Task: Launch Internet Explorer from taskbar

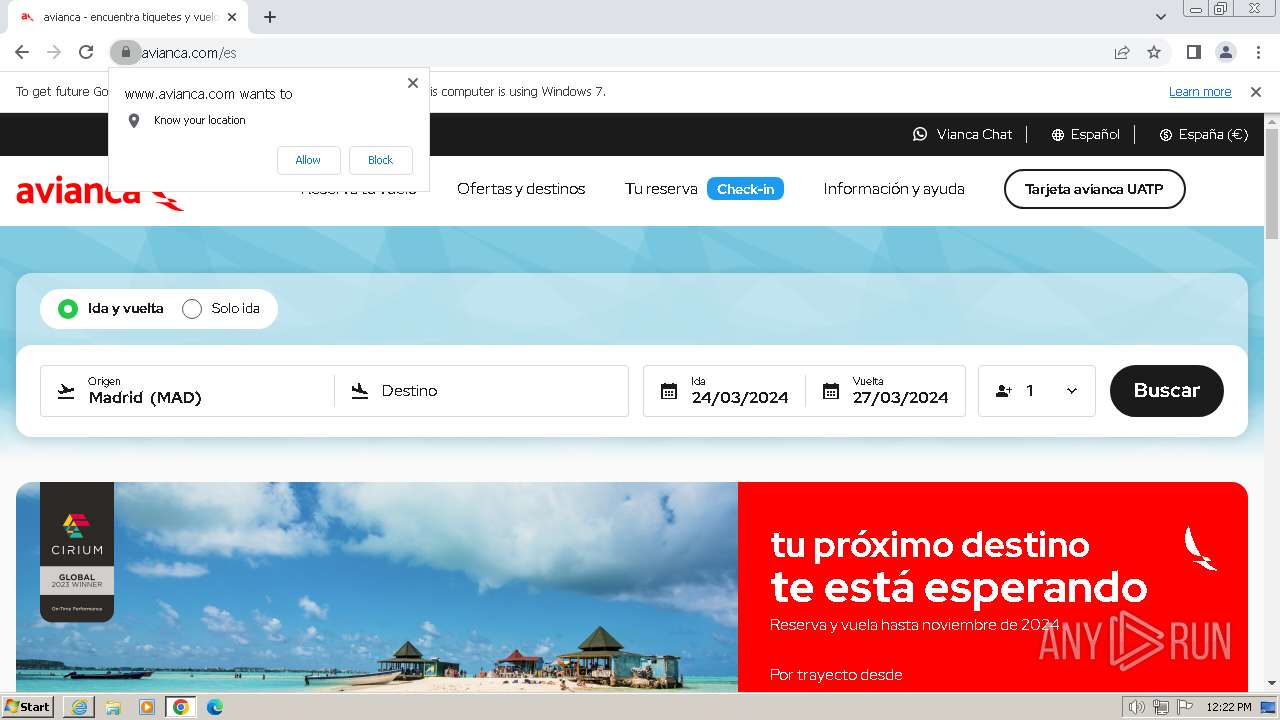Action: pos(79,707)
